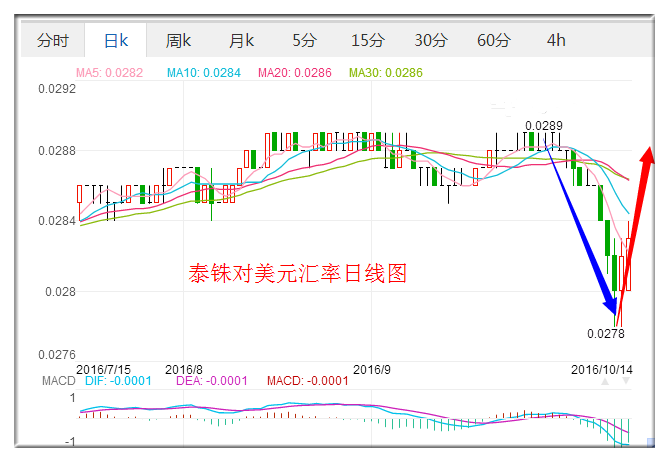This screenshot has height=462, width=669.
Task: Switch to the 分时 tab
Action: [x=52, y=41]
